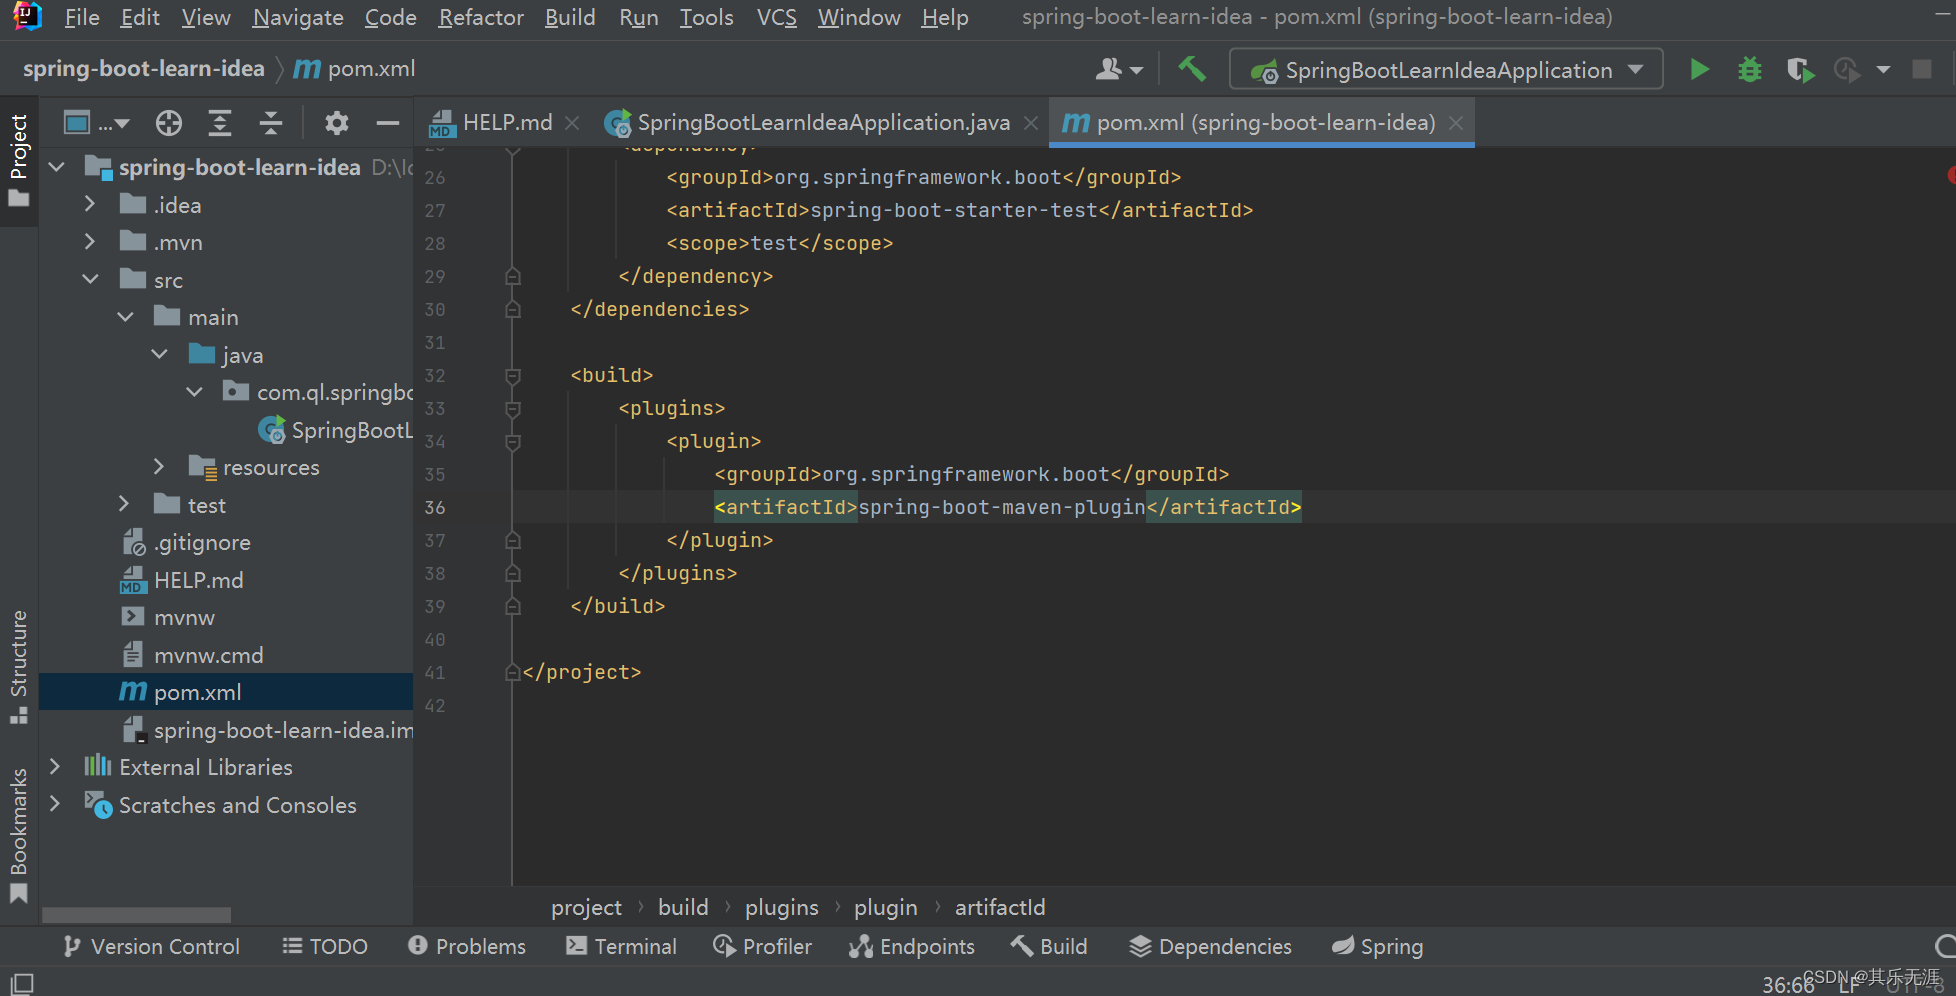Open the profiler run icon dropdown

pos(1883,70)
